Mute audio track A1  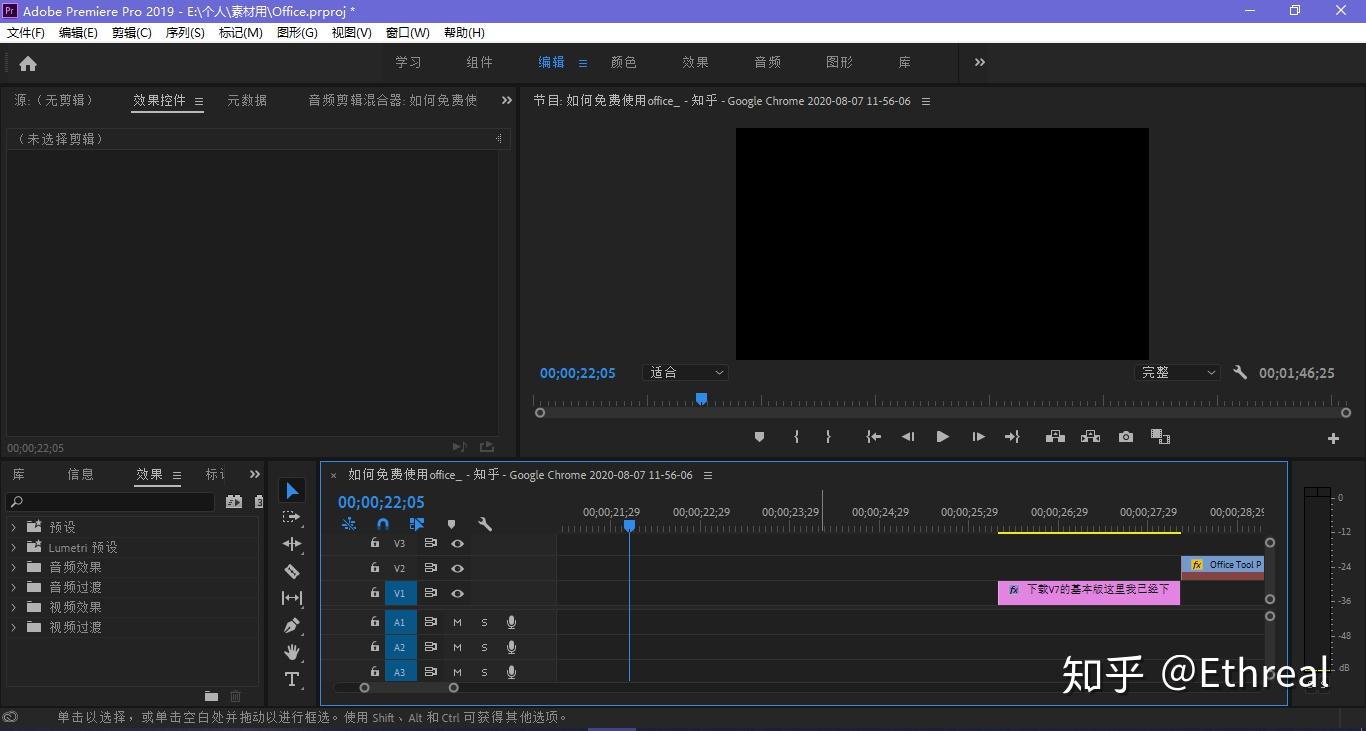[x=457, y=622]
